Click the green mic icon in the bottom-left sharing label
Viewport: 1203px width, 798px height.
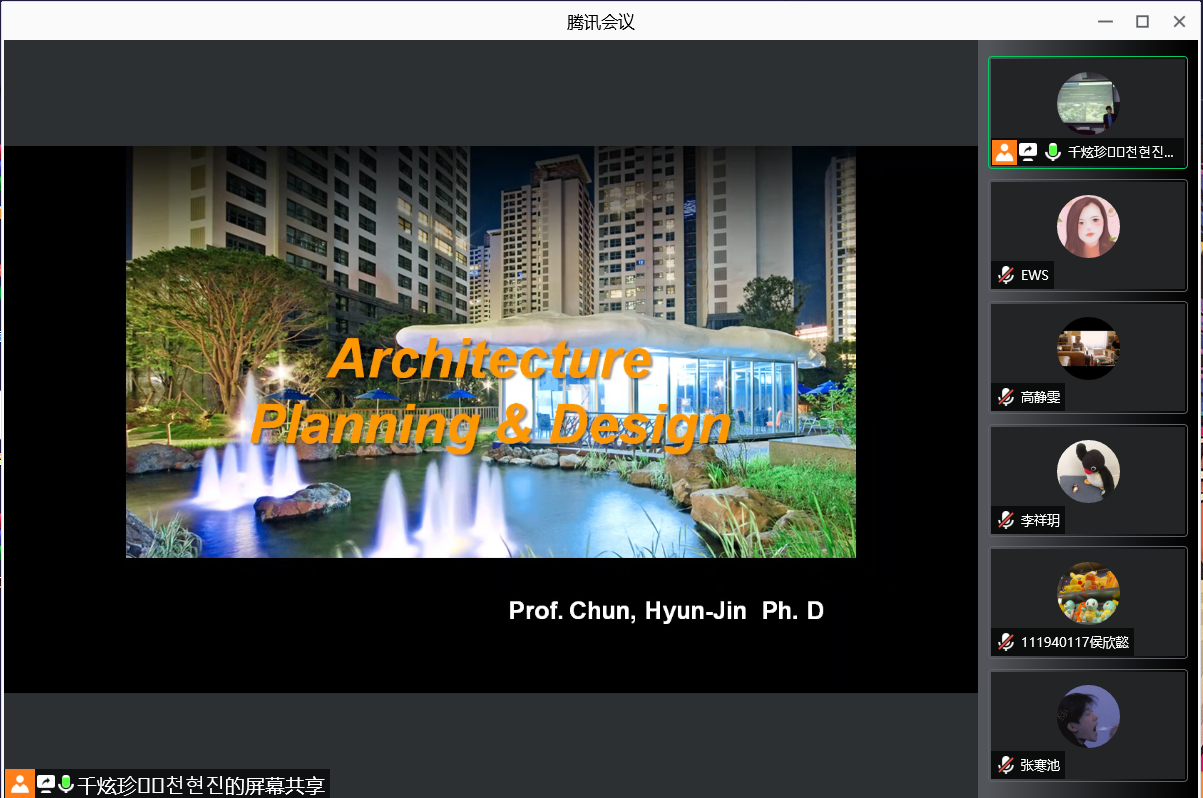[x=66, y=784]
